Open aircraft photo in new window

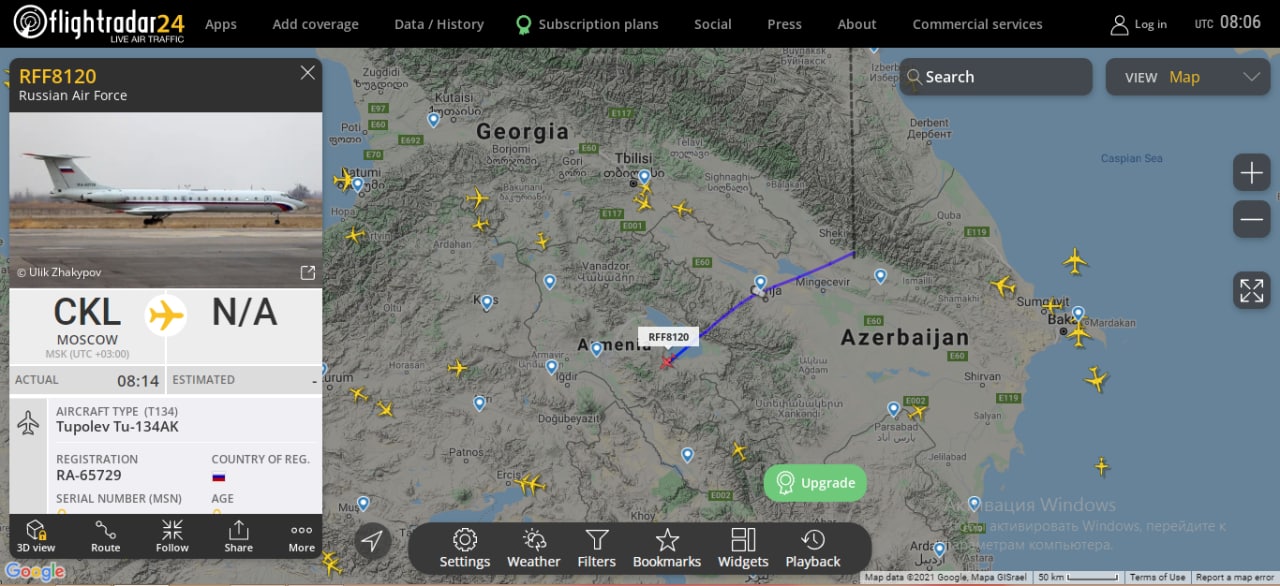tap(308, 273)
